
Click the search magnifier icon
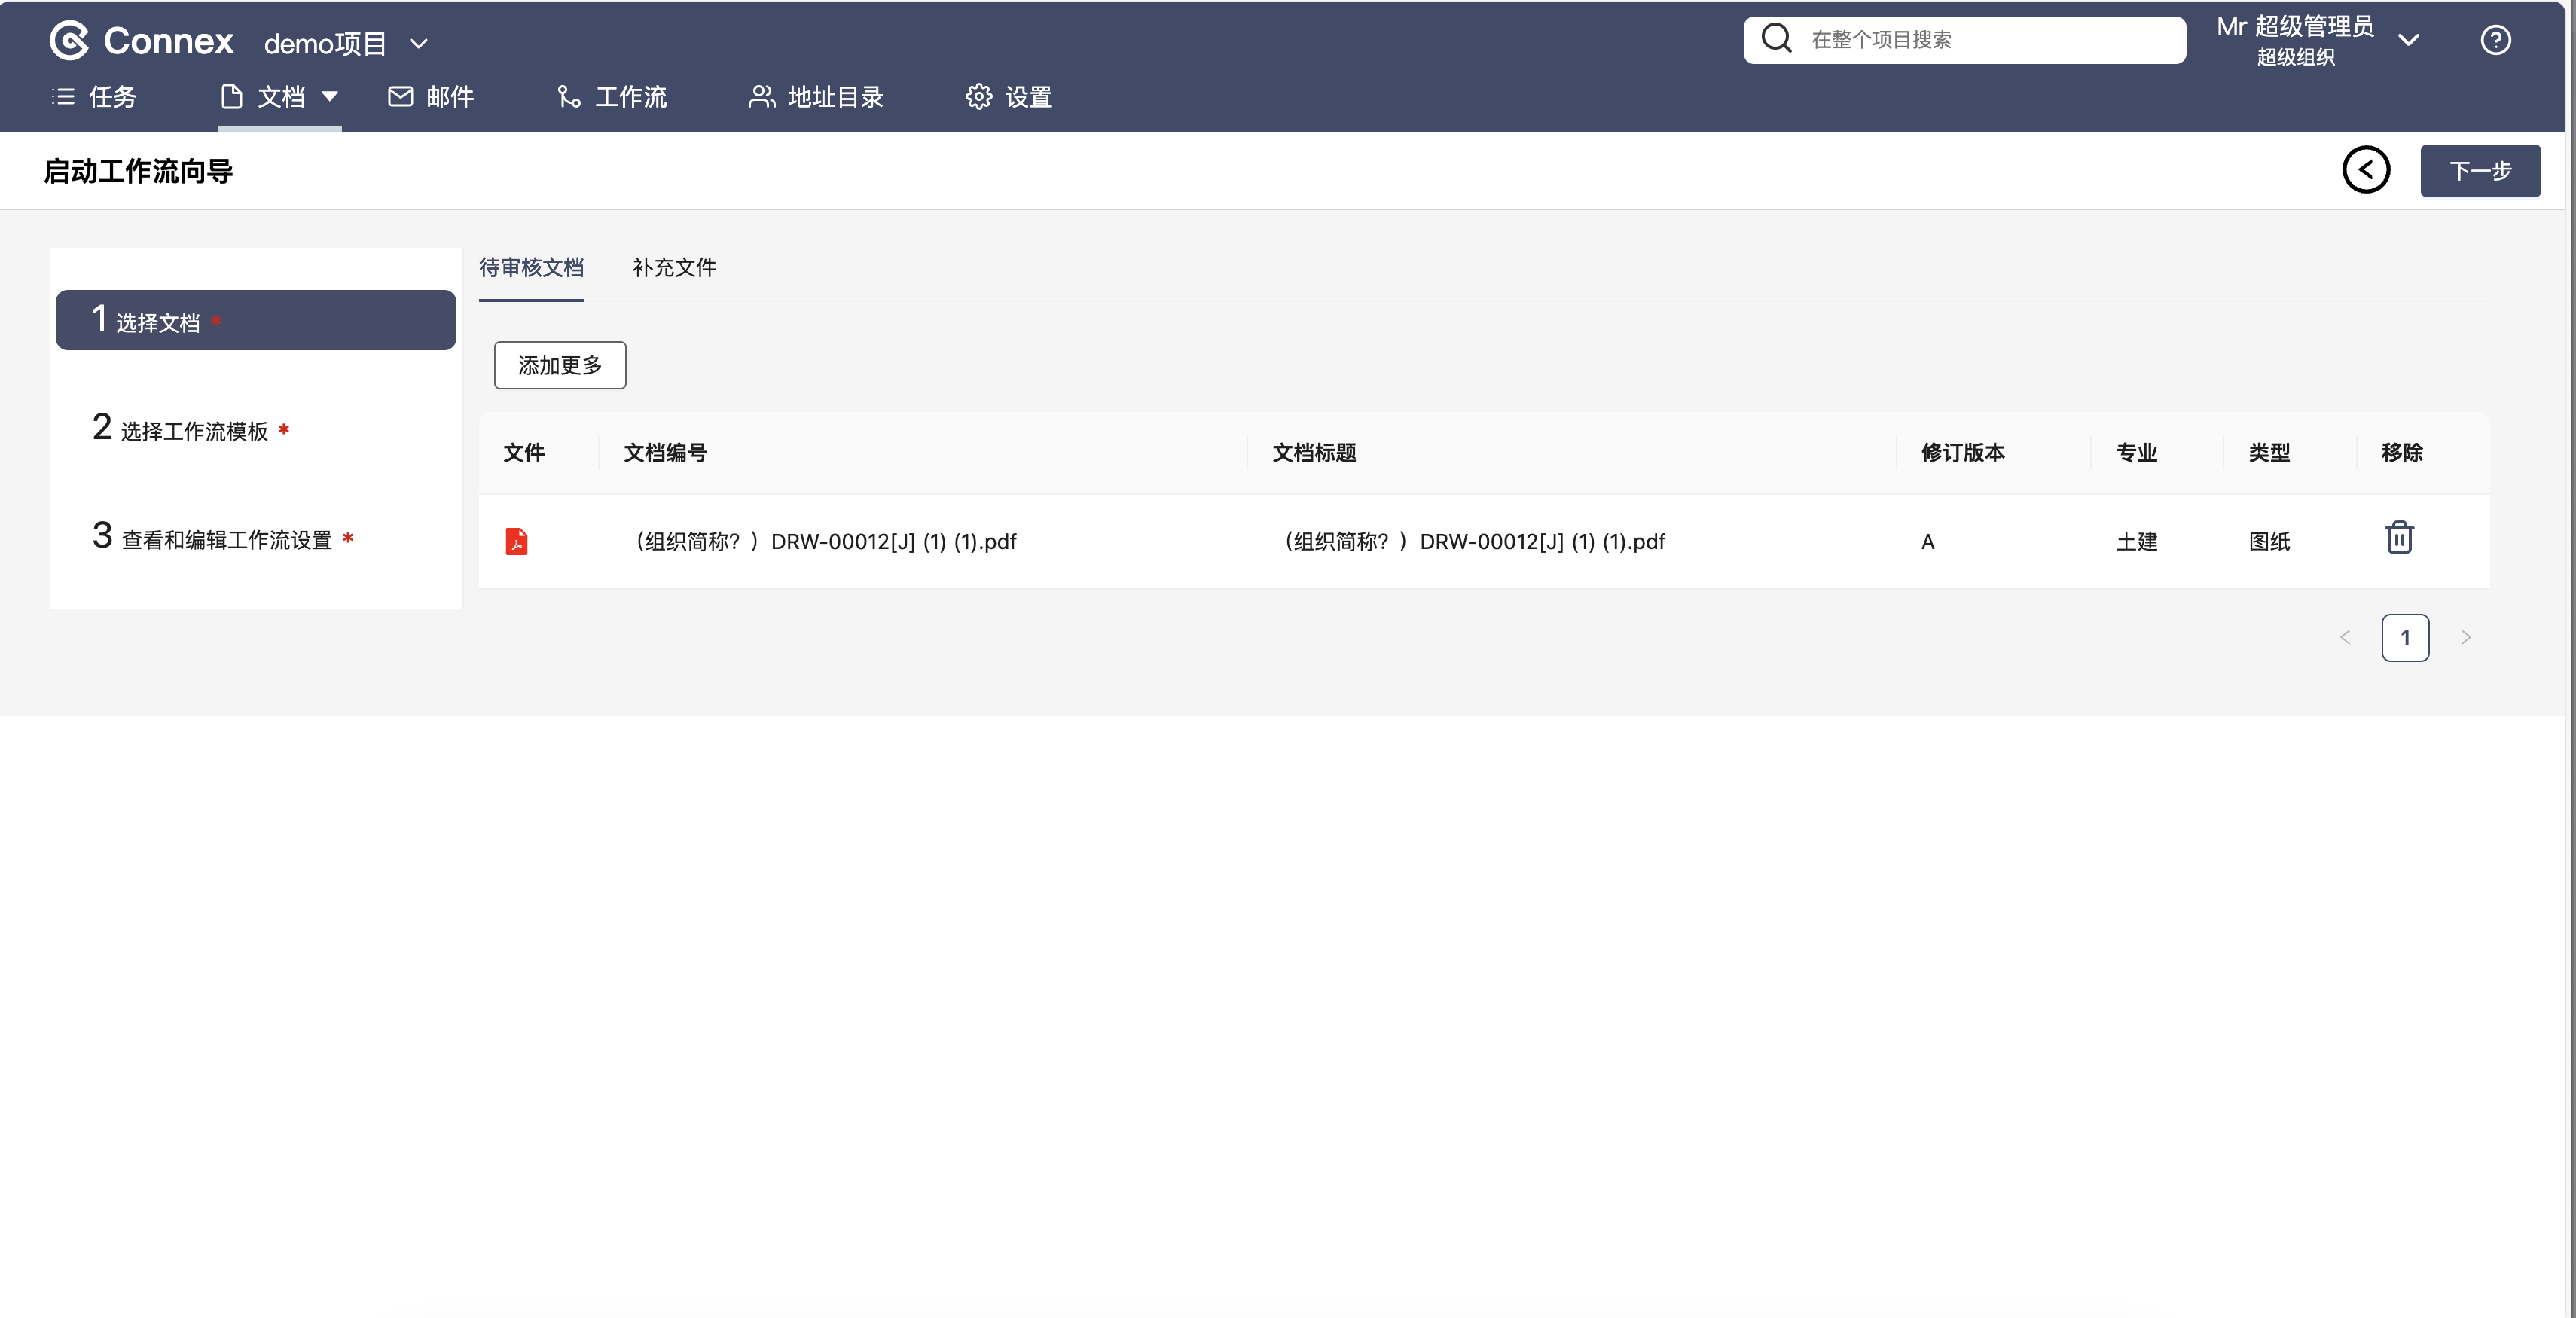point(1776,39)
